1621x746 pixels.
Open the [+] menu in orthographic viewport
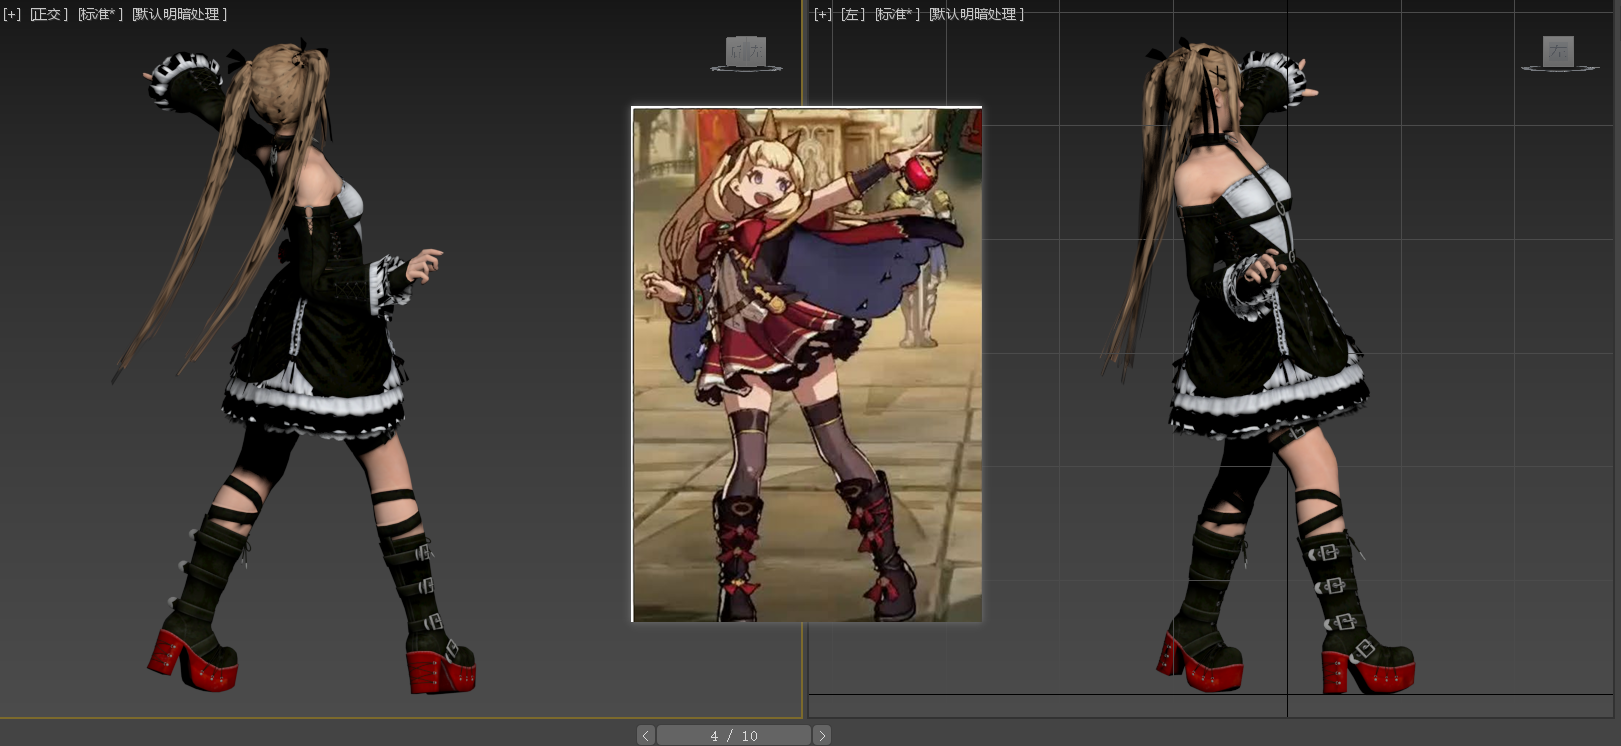click(x=12, y=14)
